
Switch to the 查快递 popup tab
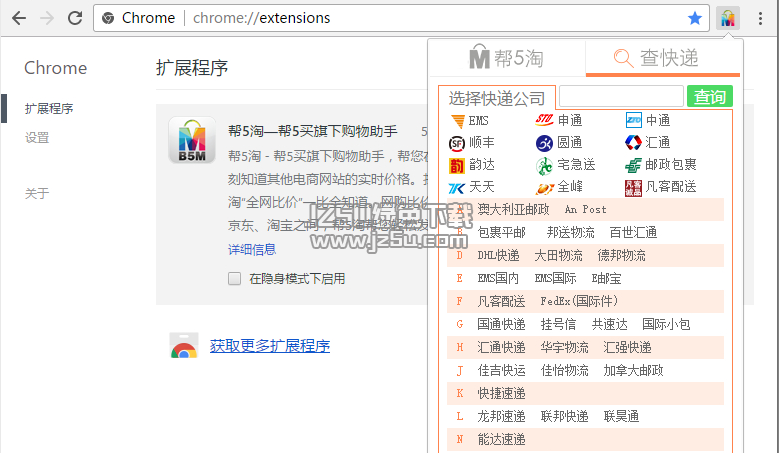[663, 58]
